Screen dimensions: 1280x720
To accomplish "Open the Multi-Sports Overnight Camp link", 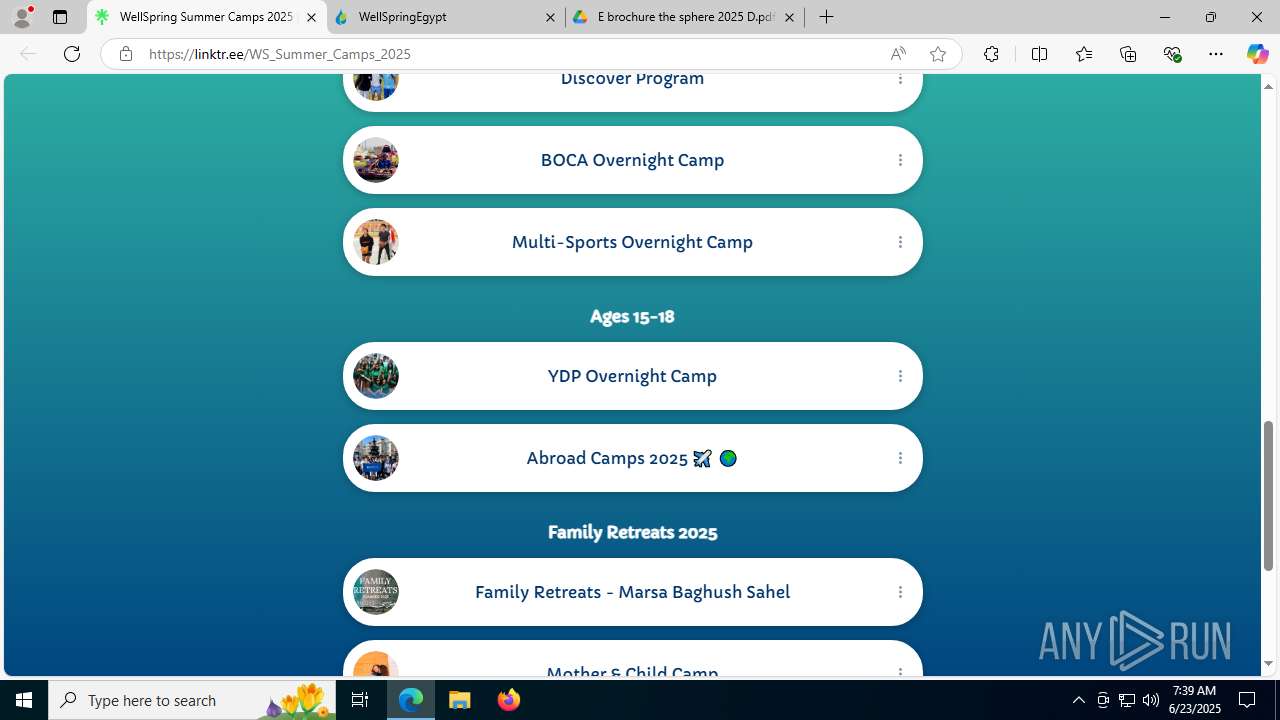I will click(x=632, y=242).
